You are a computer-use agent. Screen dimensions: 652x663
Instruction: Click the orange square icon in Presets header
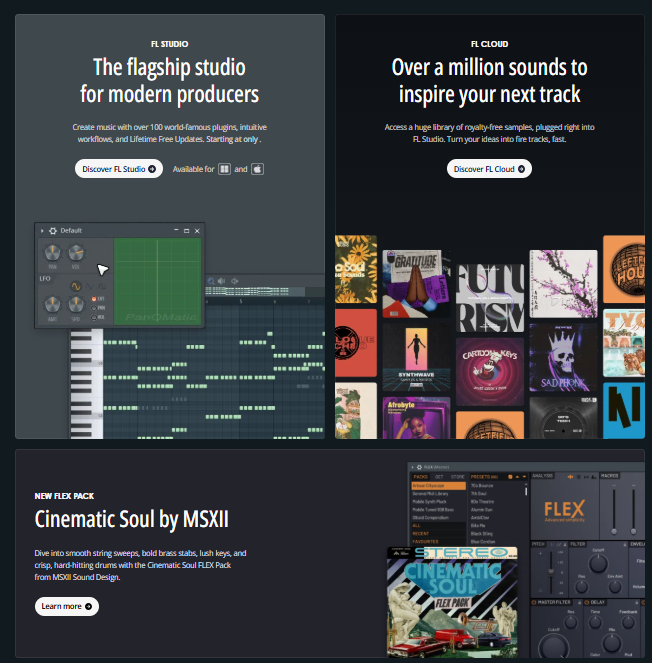[x=510, y=477]
